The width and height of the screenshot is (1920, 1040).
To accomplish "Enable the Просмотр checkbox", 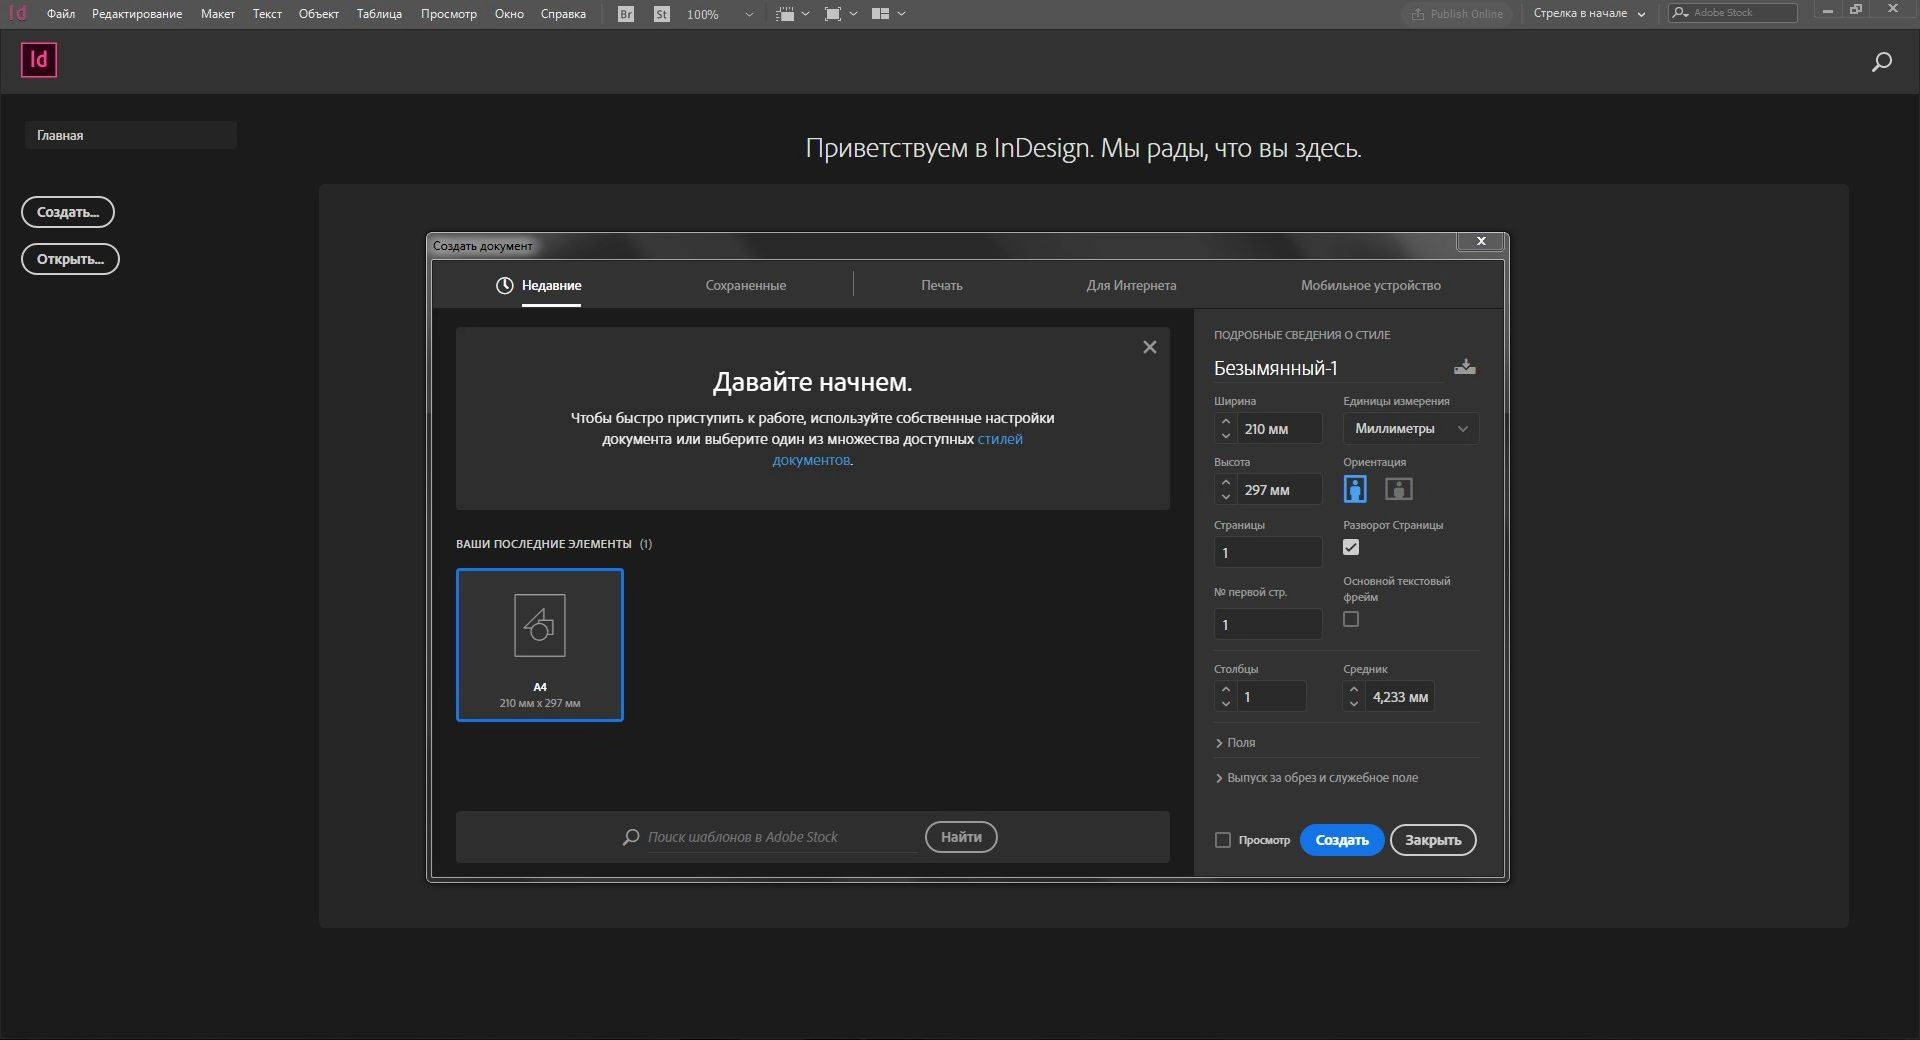I will coord(1223,840).
